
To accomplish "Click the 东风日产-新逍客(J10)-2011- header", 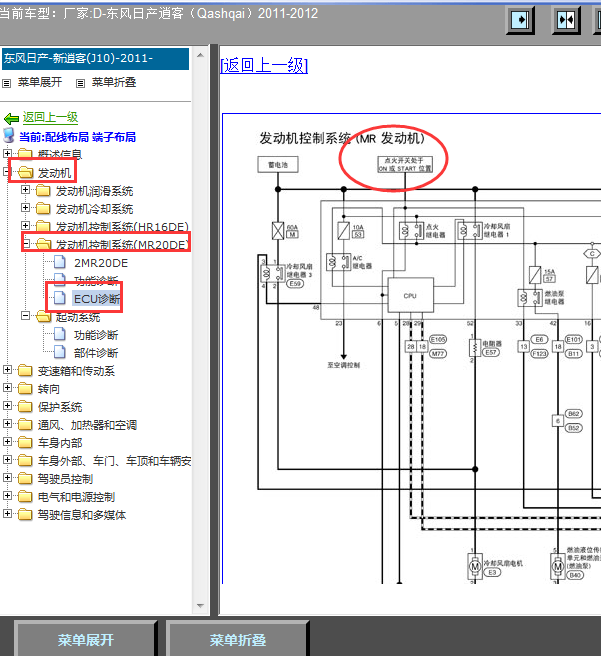I will tap(96, 59).
